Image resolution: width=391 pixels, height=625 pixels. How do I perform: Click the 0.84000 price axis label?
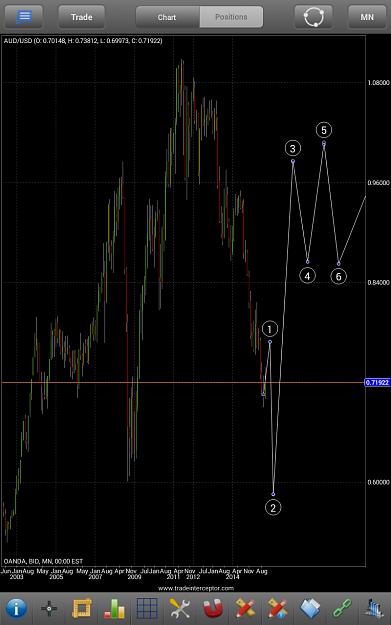click(x=378, y=283)
